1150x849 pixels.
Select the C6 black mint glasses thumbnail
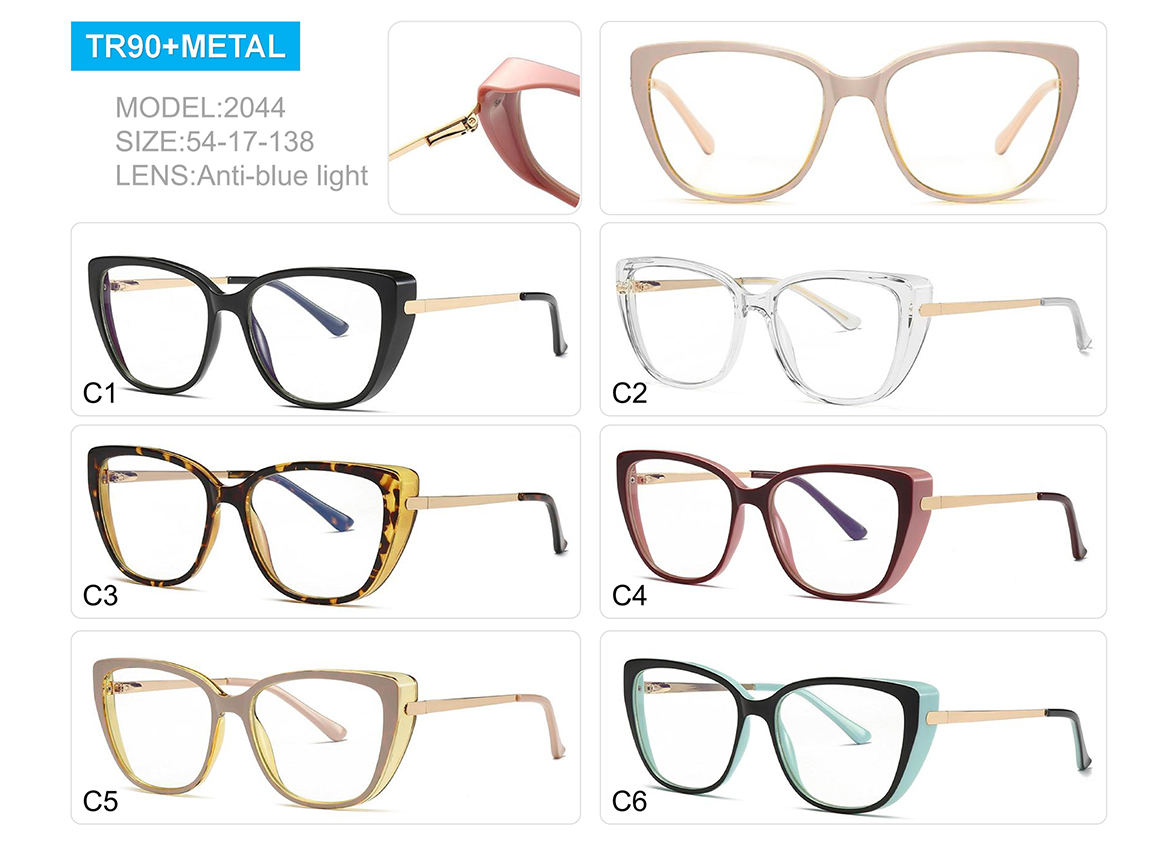853,727
